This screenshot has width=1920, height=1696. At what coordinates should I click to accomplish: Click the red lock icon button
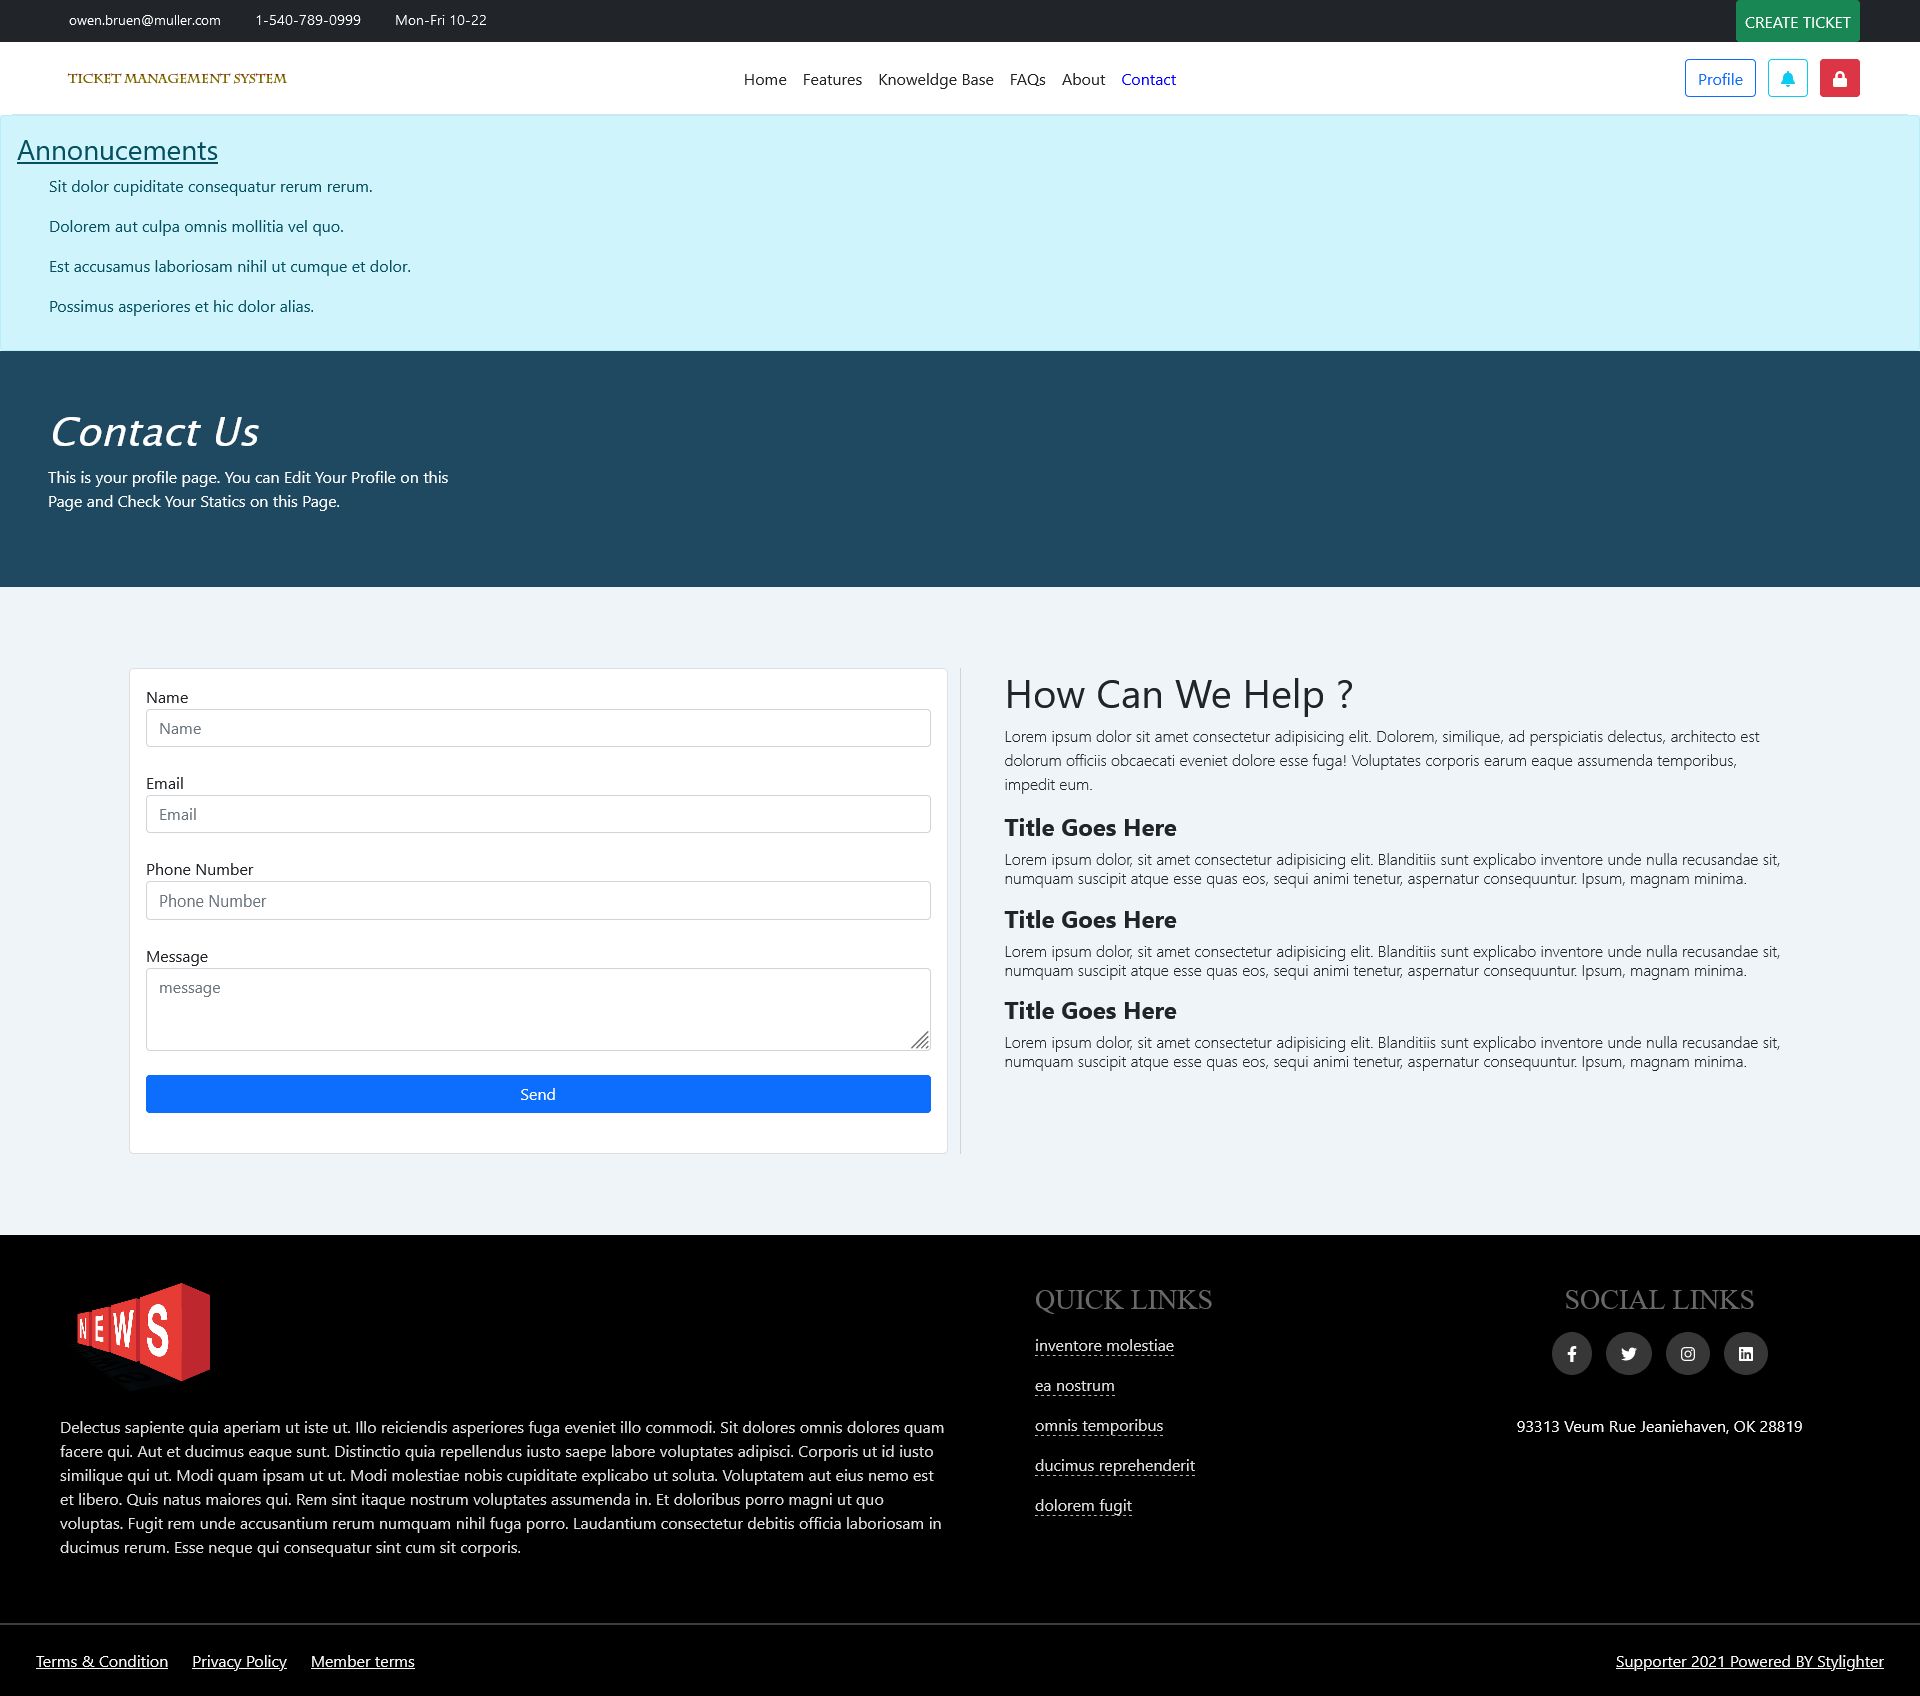[1839, 79]
